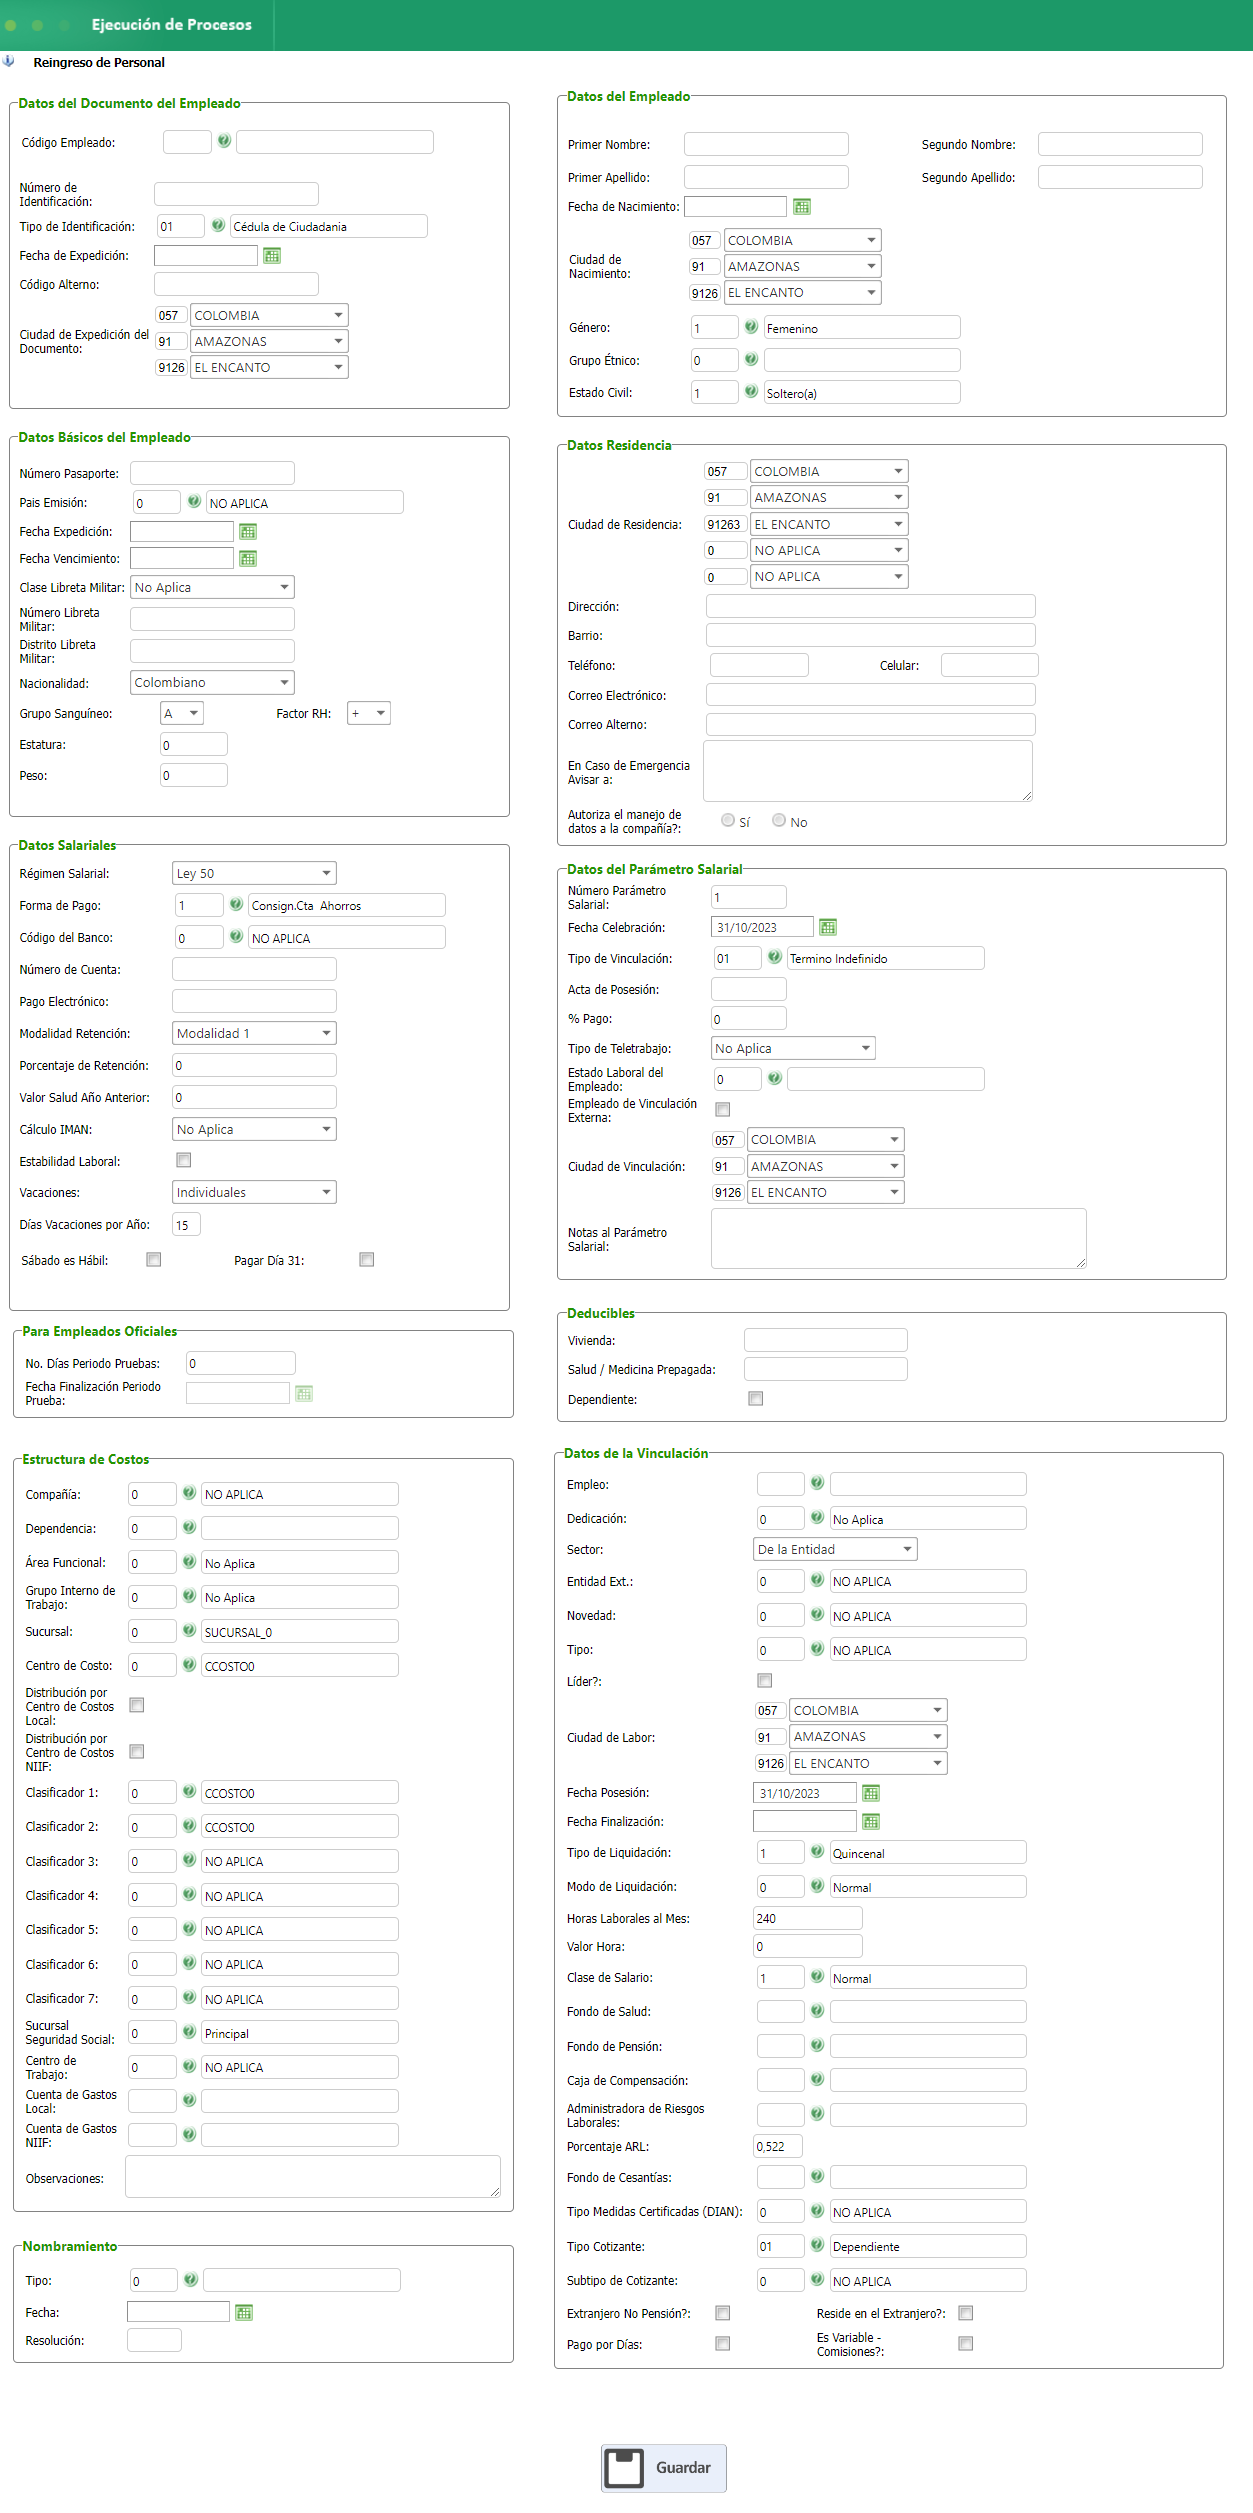Open lookup for Tipo de Identificación
This screenshot has height=2513, width=1253.
coord(218,225)
